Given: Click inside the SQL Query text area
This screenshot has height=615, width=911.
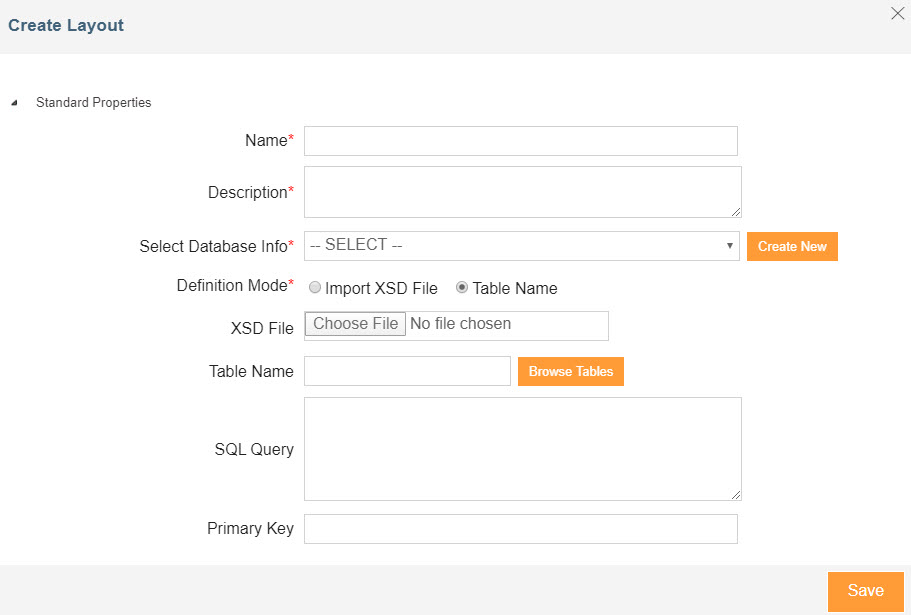Looking at the screenshot, I should [x=520, y=448].
